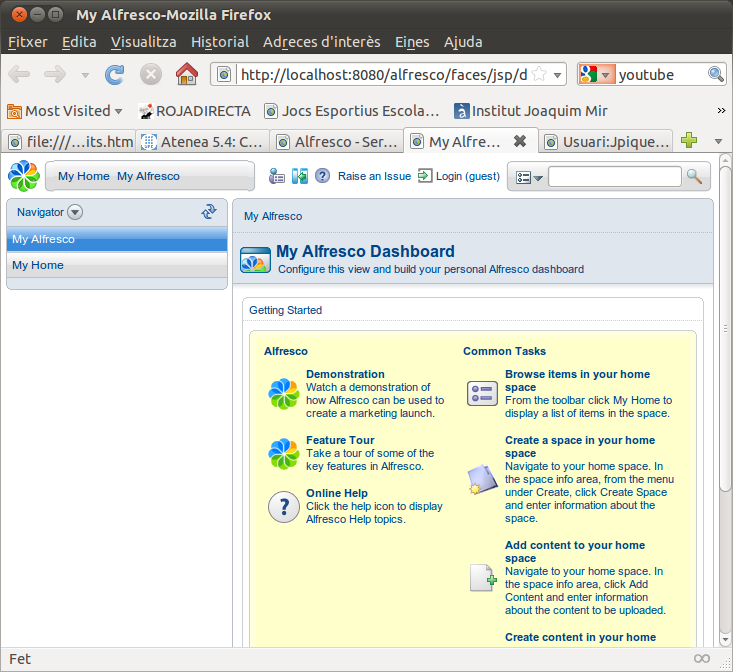
Task: Select My Home in the Navigator list
Action: (x=38, y=265)
